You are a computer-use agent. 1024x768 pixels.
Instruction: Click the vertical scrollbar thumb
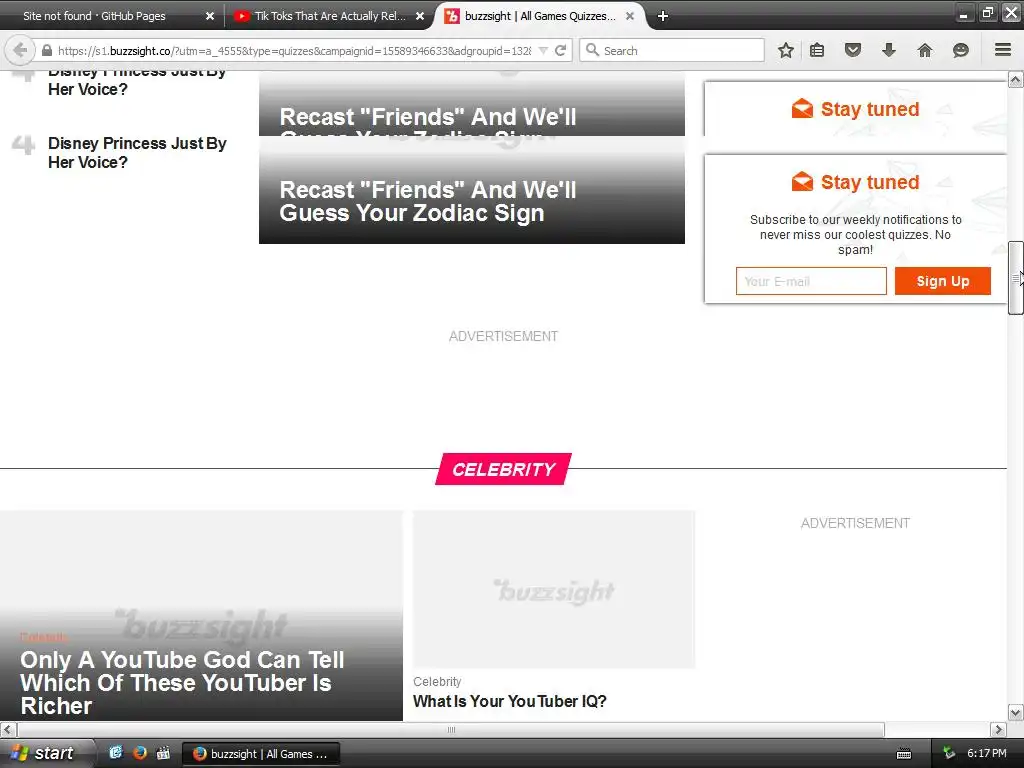tap(1015, 278)
